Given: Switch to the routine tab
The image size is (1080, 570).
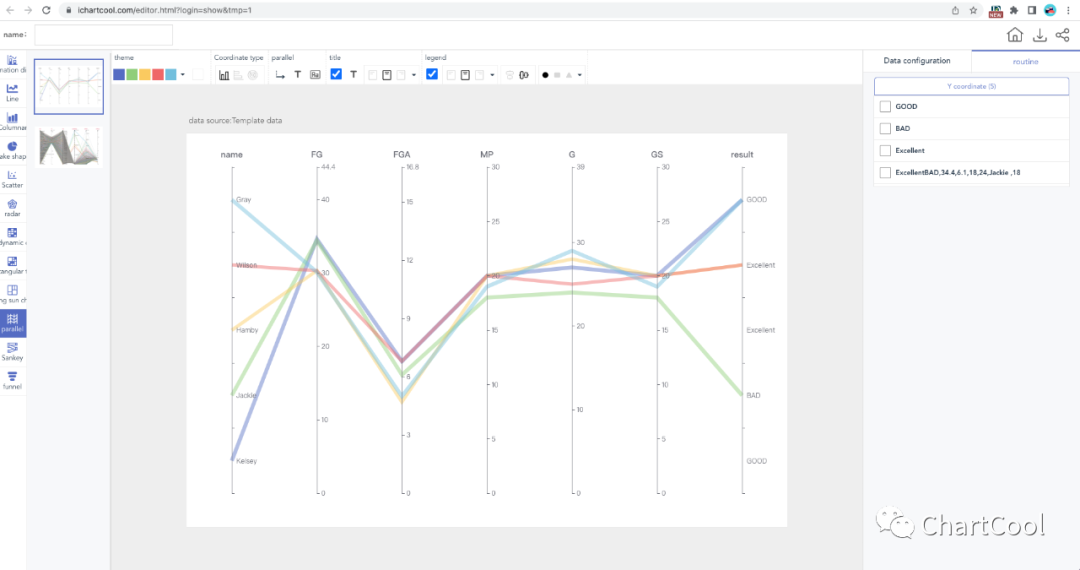Looking at the screenshot, I should (x=1025, y=61).
